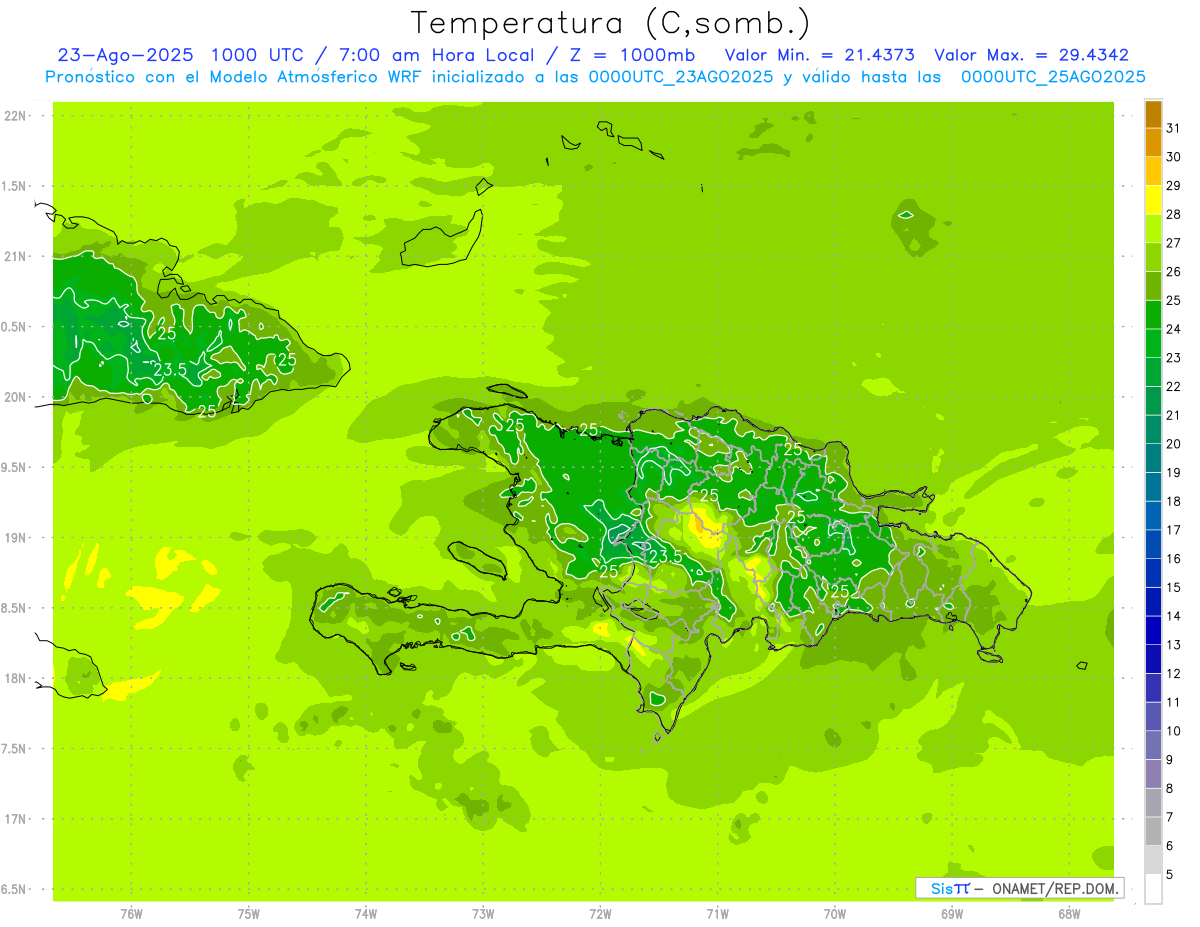Select the blue legend band between 15 and 16
This screenshot has width=1200, height=927.
[x=1153, y=574]
